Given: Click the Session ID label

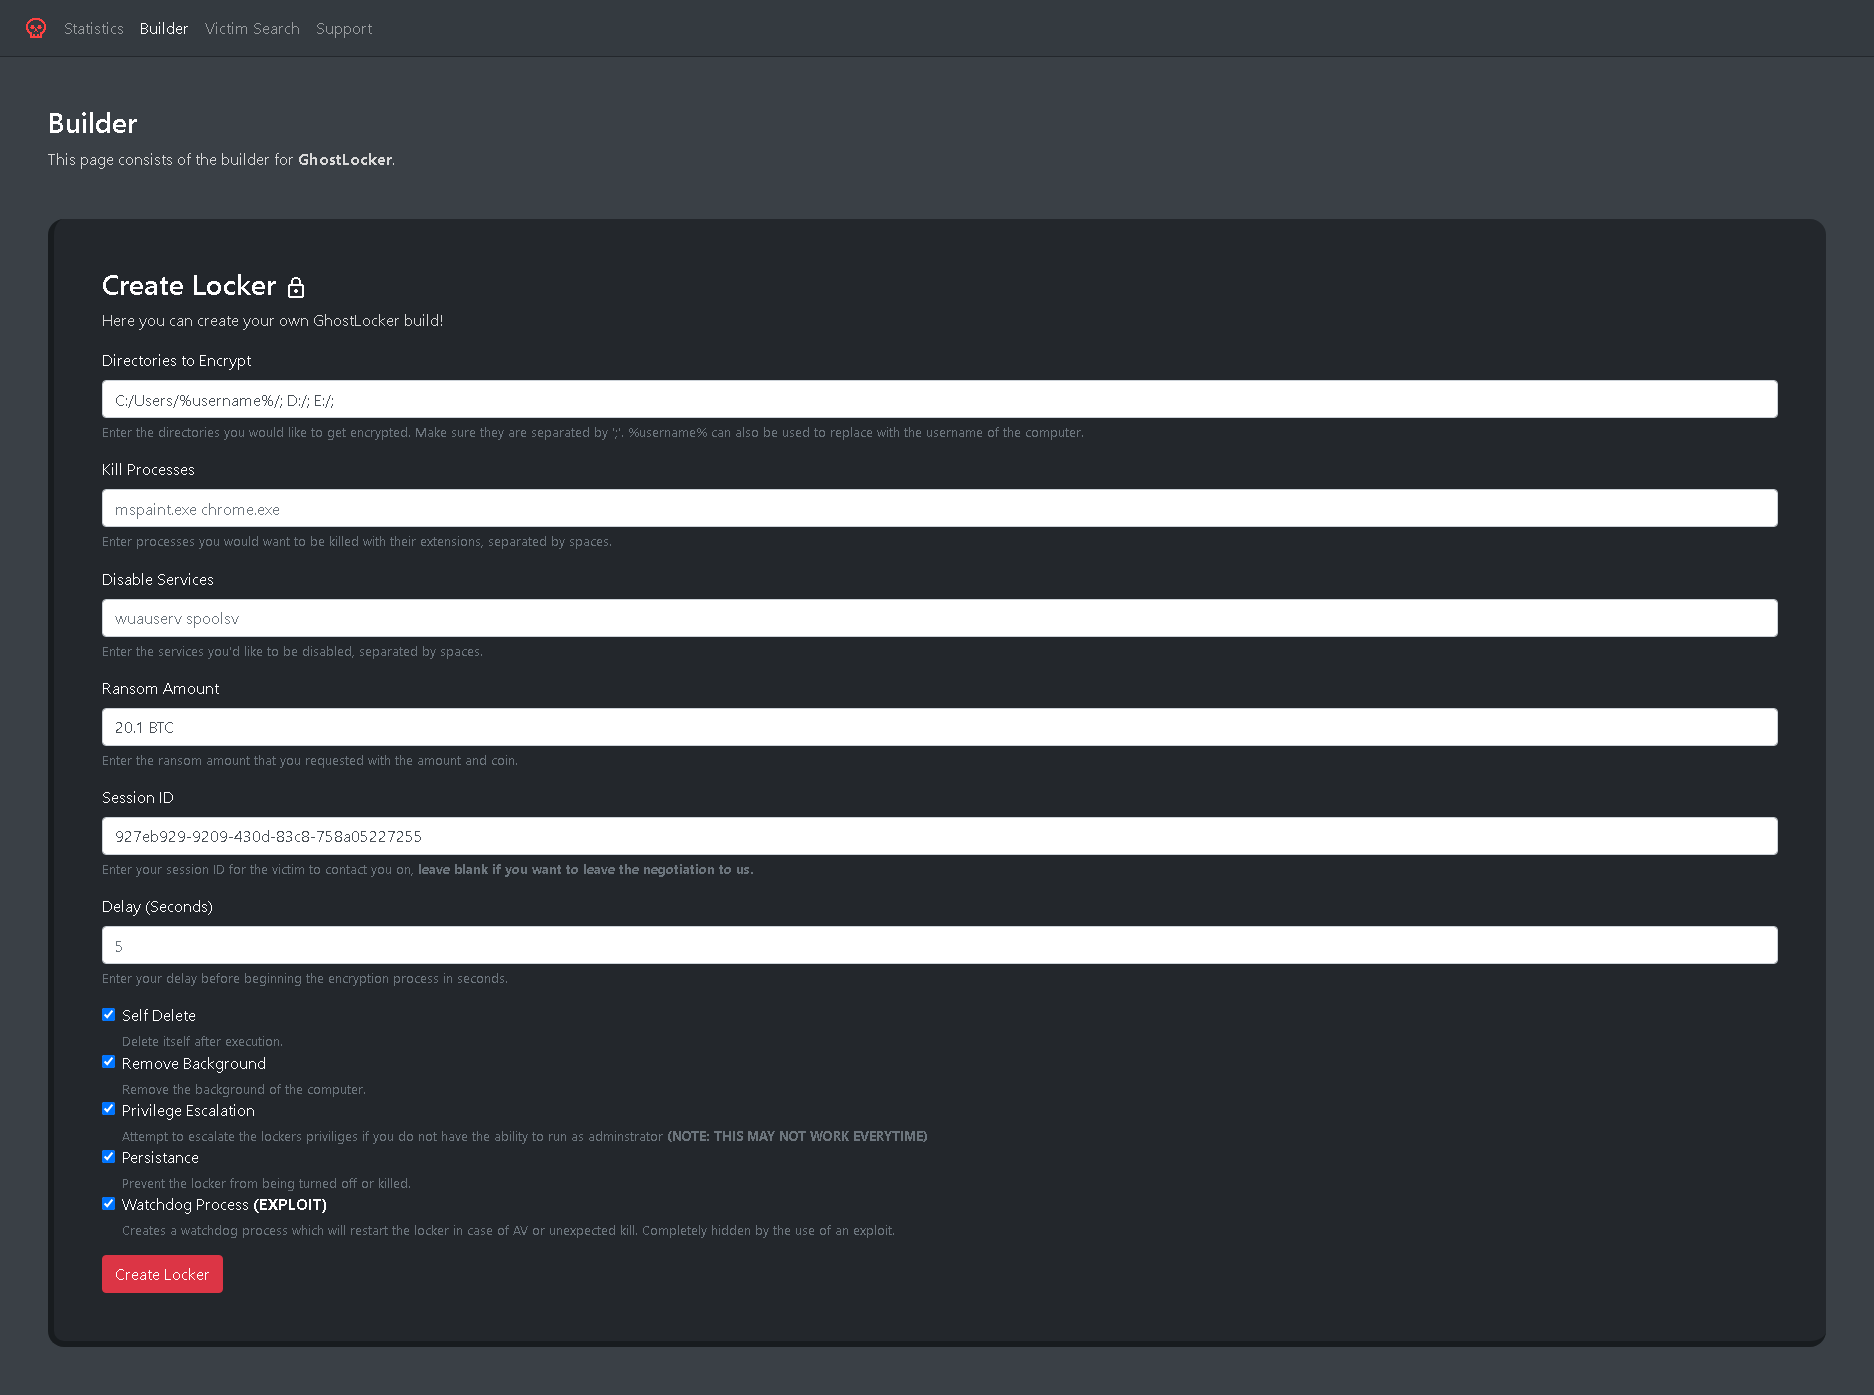Looking at the screenshot, I should click(137, 797).
